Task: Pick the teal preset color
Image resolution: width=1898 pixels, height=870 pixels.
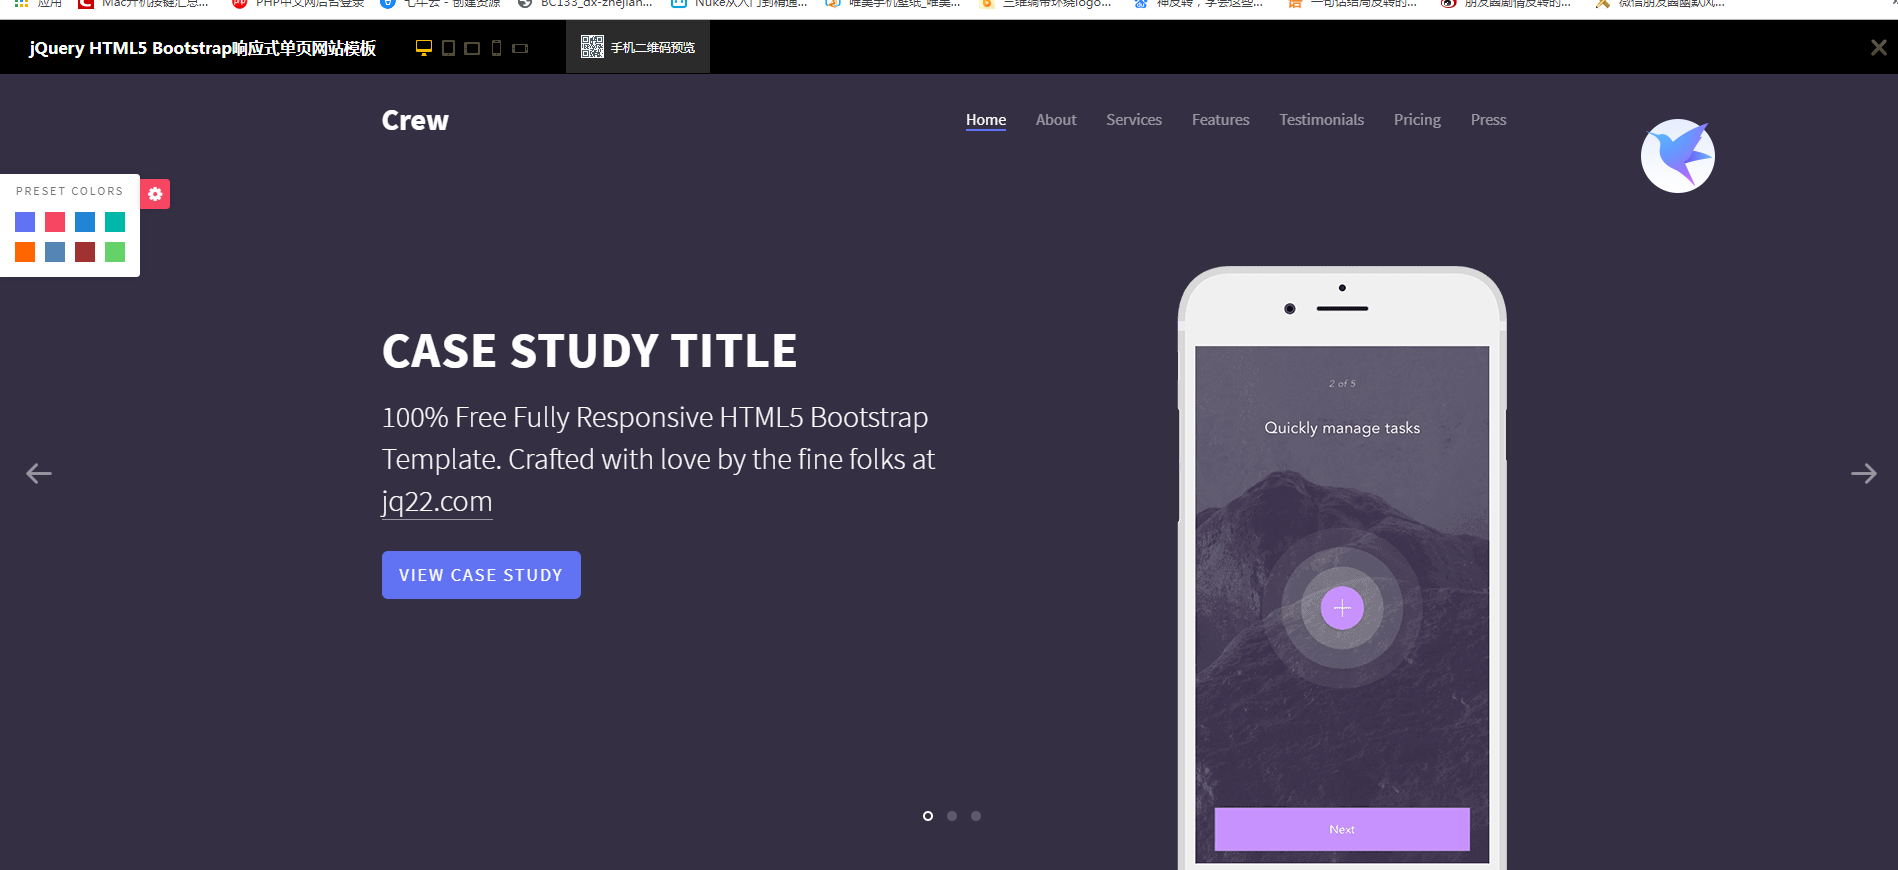Action: pyautogui.click(x=115, y=222)
